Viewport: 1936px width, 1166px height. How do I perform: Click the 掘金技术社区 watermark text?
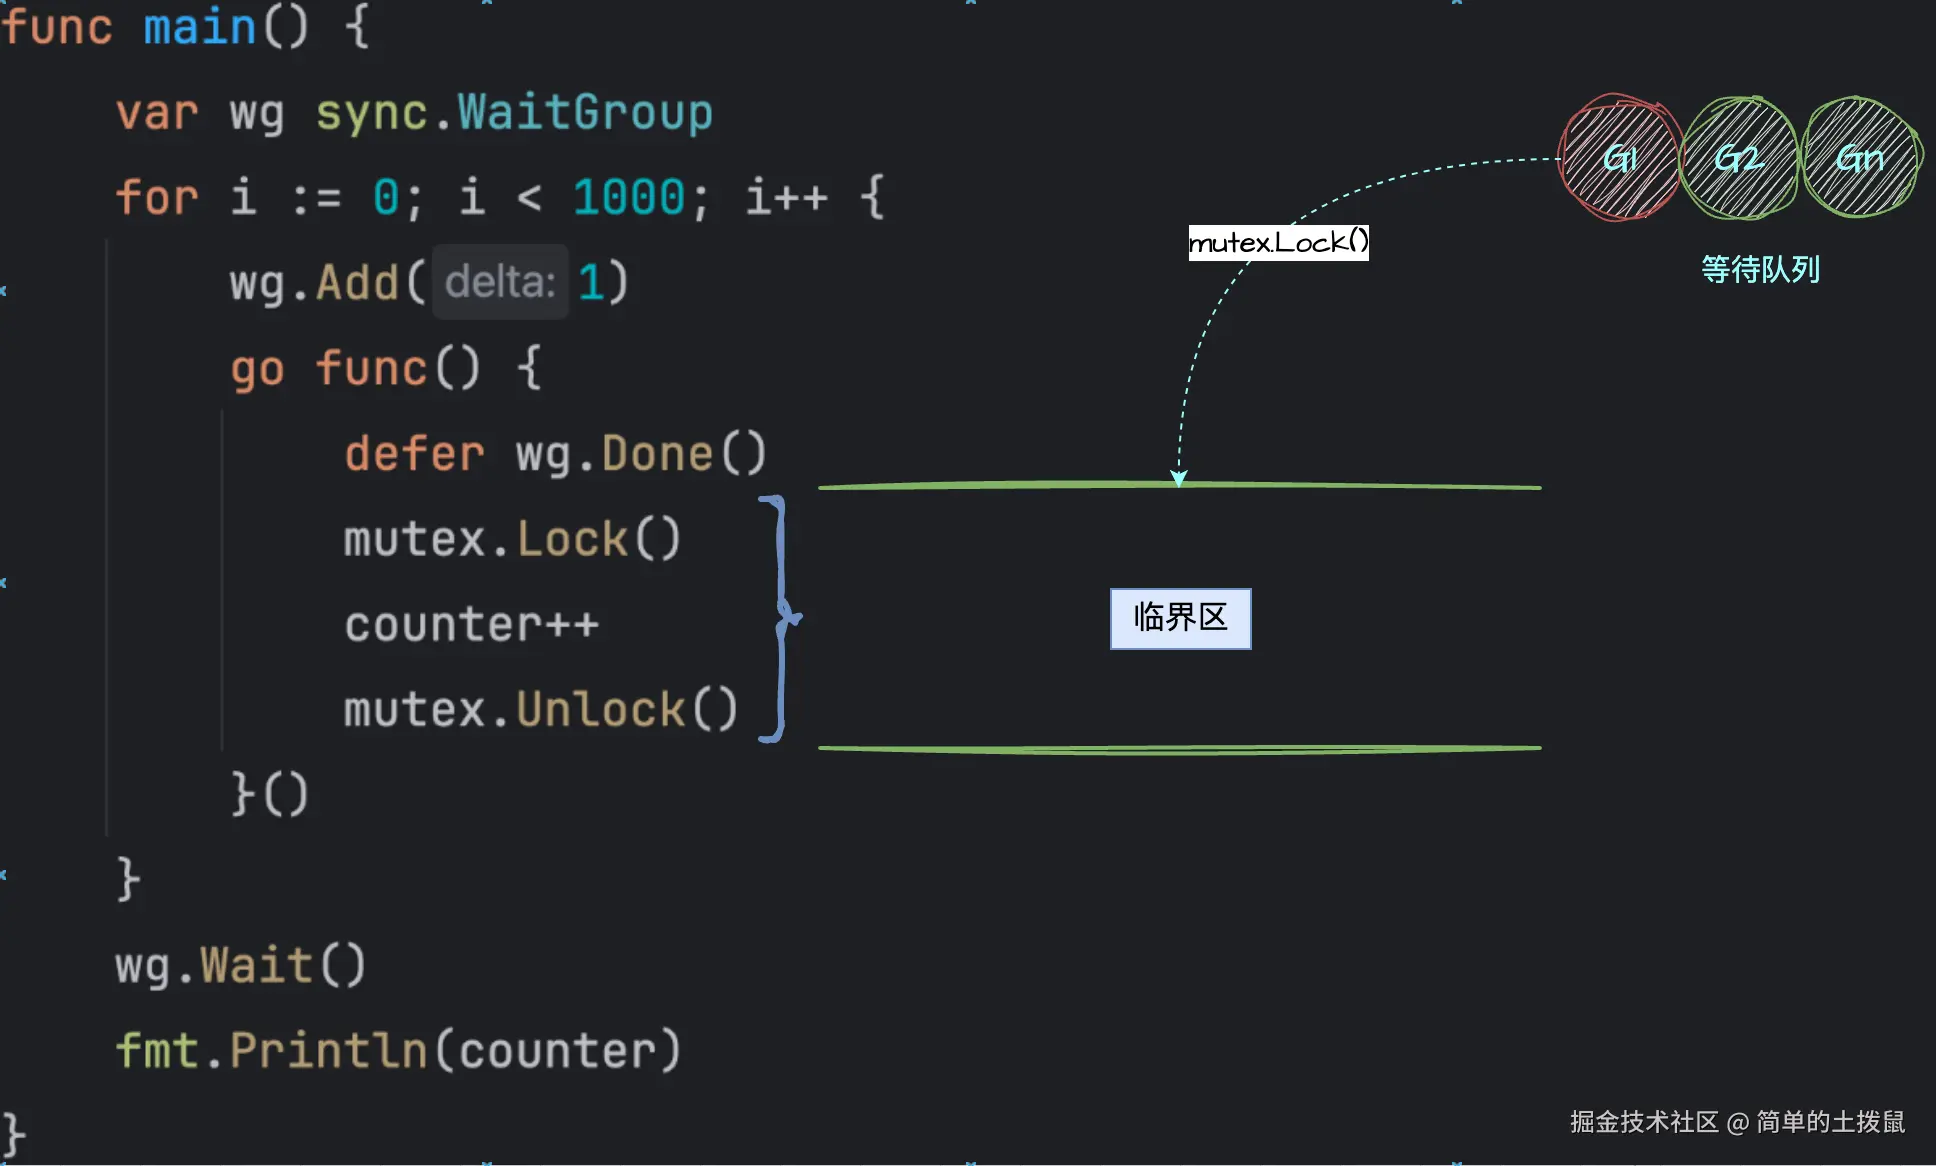coord(1643,1122)
